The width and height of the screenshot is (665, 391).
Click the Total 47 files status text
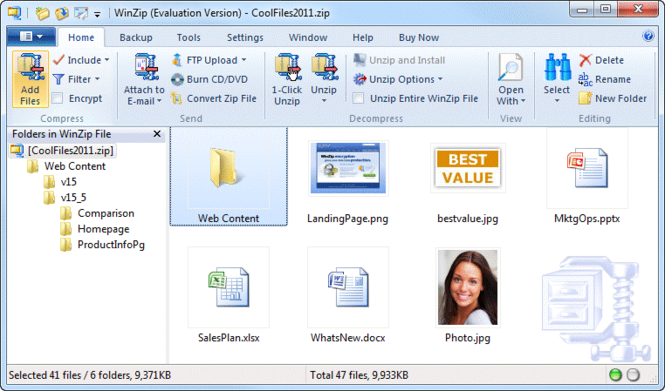click(359, 375)
